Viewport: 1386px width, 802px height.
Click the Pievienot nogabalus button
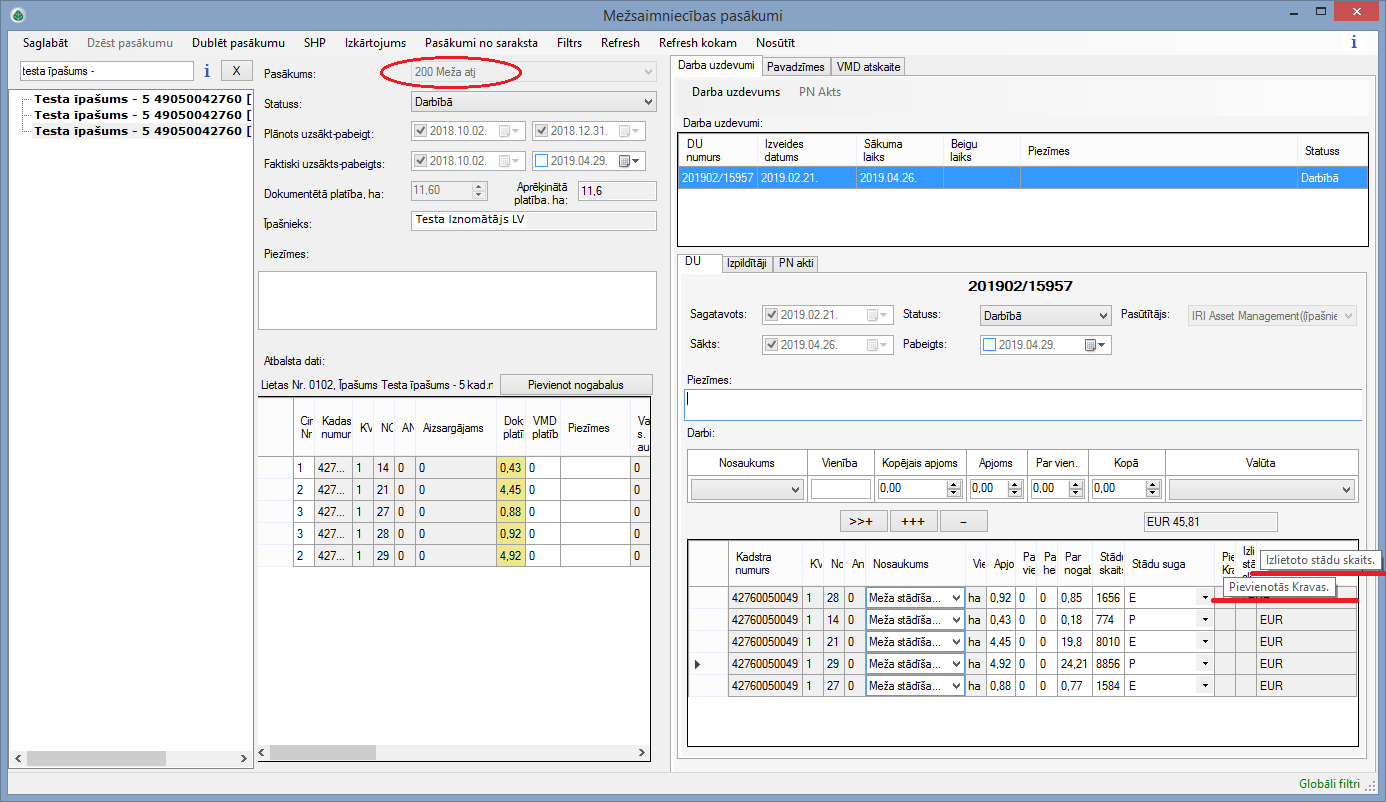click(x=575, y=385)
